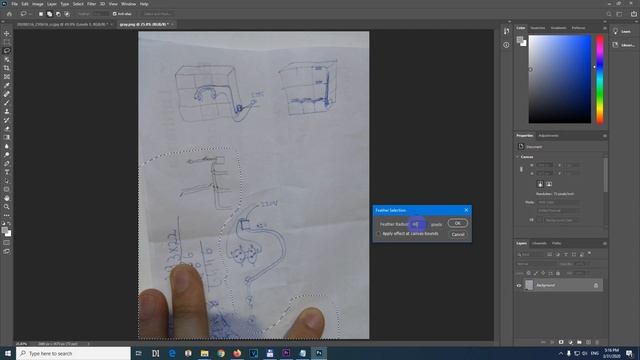Viewport: 640px width, 360px height.
Task: Select the Zoom tool
Action: pyautogui.click(x=7, y=207)
